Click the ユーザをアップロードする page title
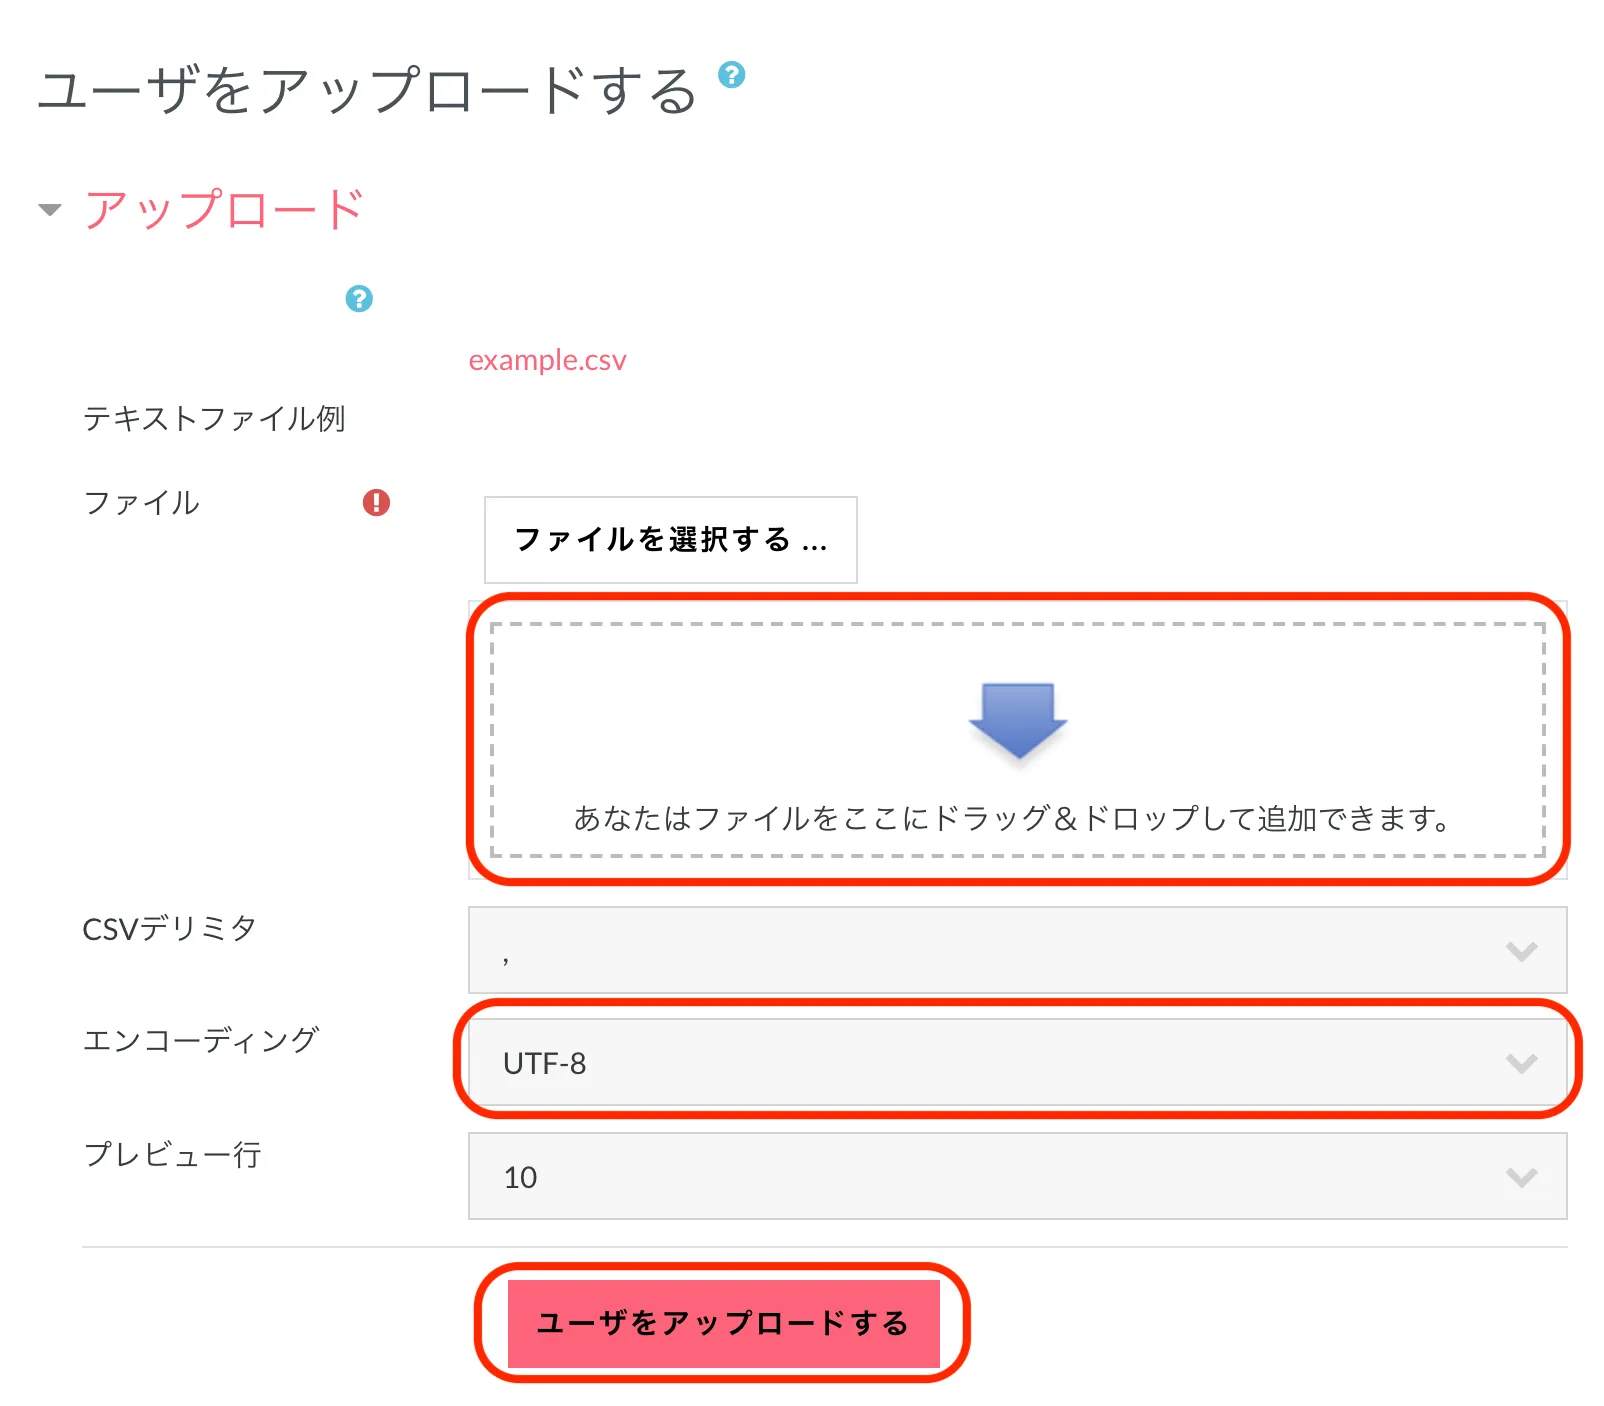Viewport: 1604px width, 1406px height. click(366, 90)
